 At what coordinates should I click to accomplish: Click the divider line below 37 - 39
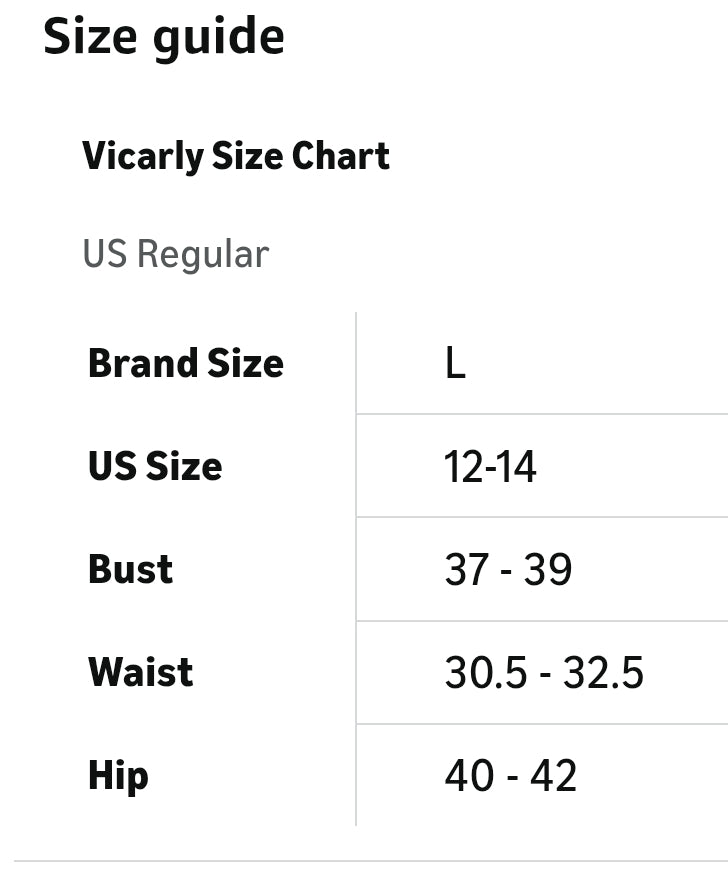(x=541, y=621)
